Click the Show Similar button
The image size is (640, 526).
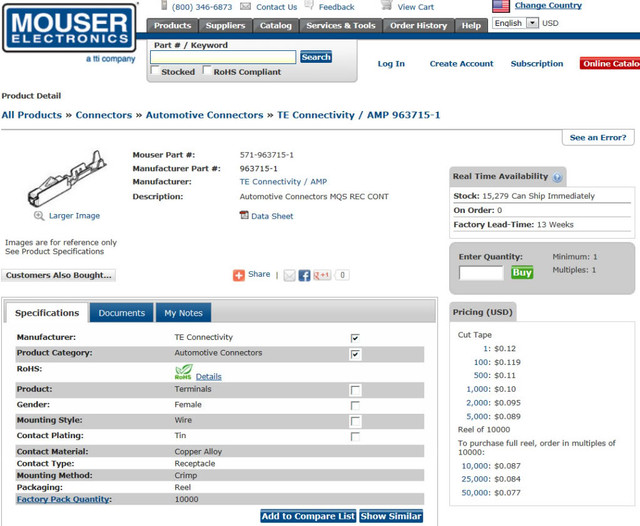tap(391, 516)
